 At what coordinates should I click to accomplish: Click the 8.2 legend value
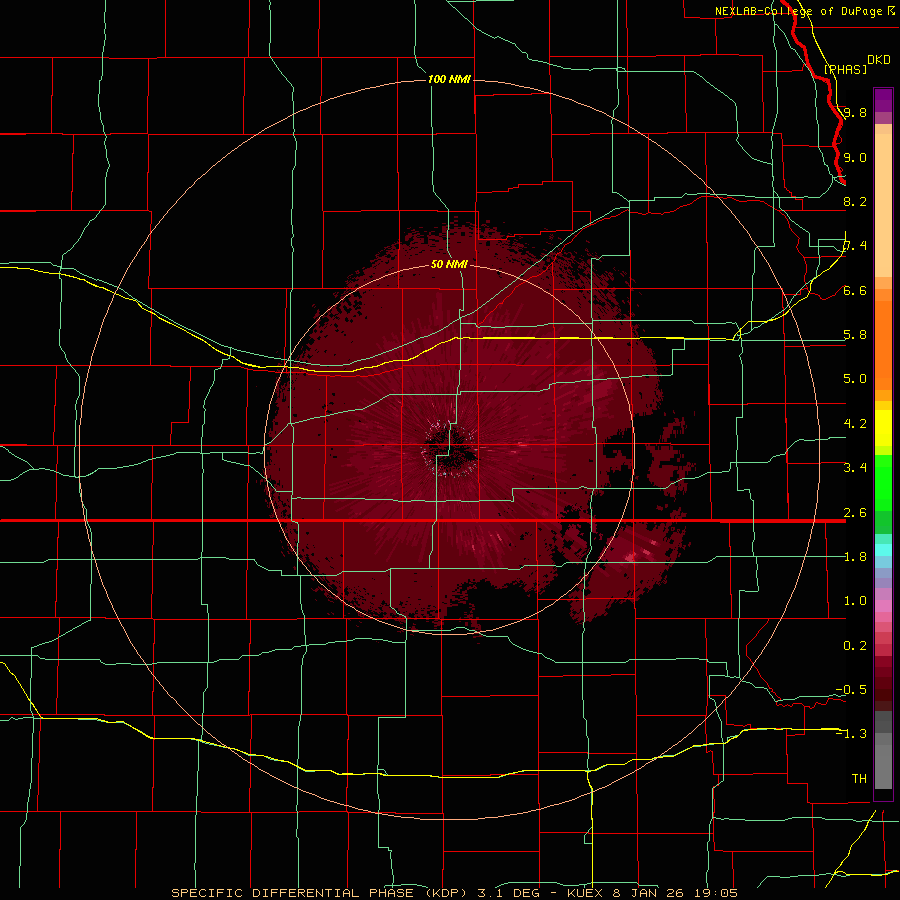pos(855,201)
